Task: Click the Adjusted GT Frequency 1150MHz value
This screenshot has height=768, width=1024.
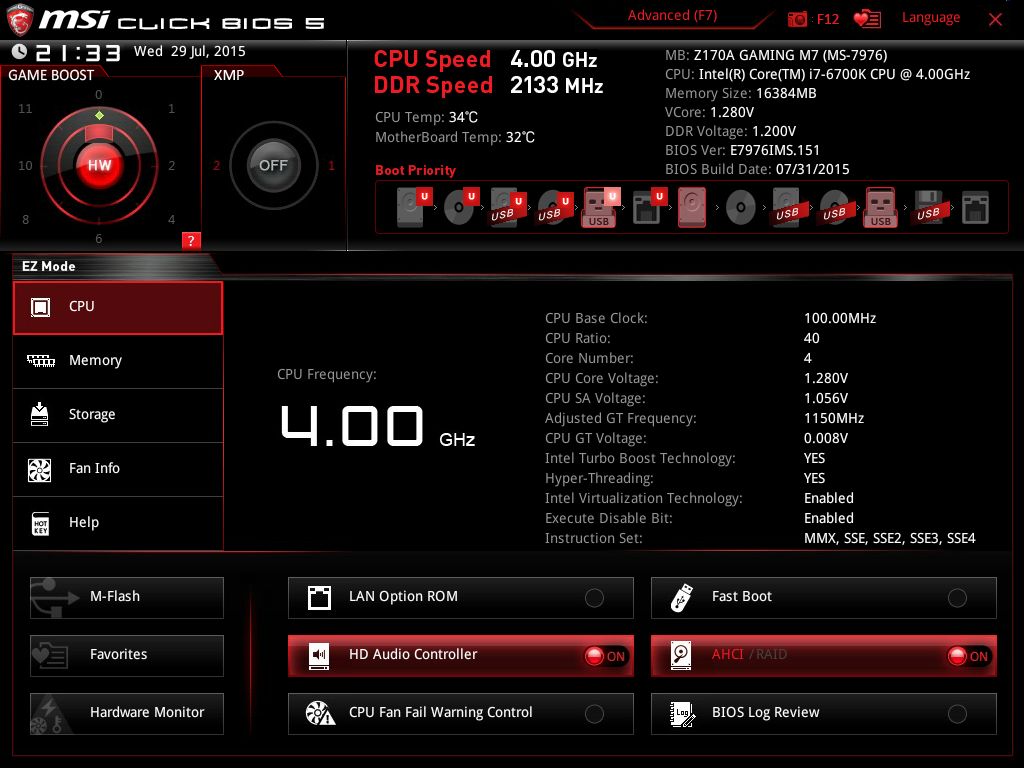Action: (x=833, y=418)
